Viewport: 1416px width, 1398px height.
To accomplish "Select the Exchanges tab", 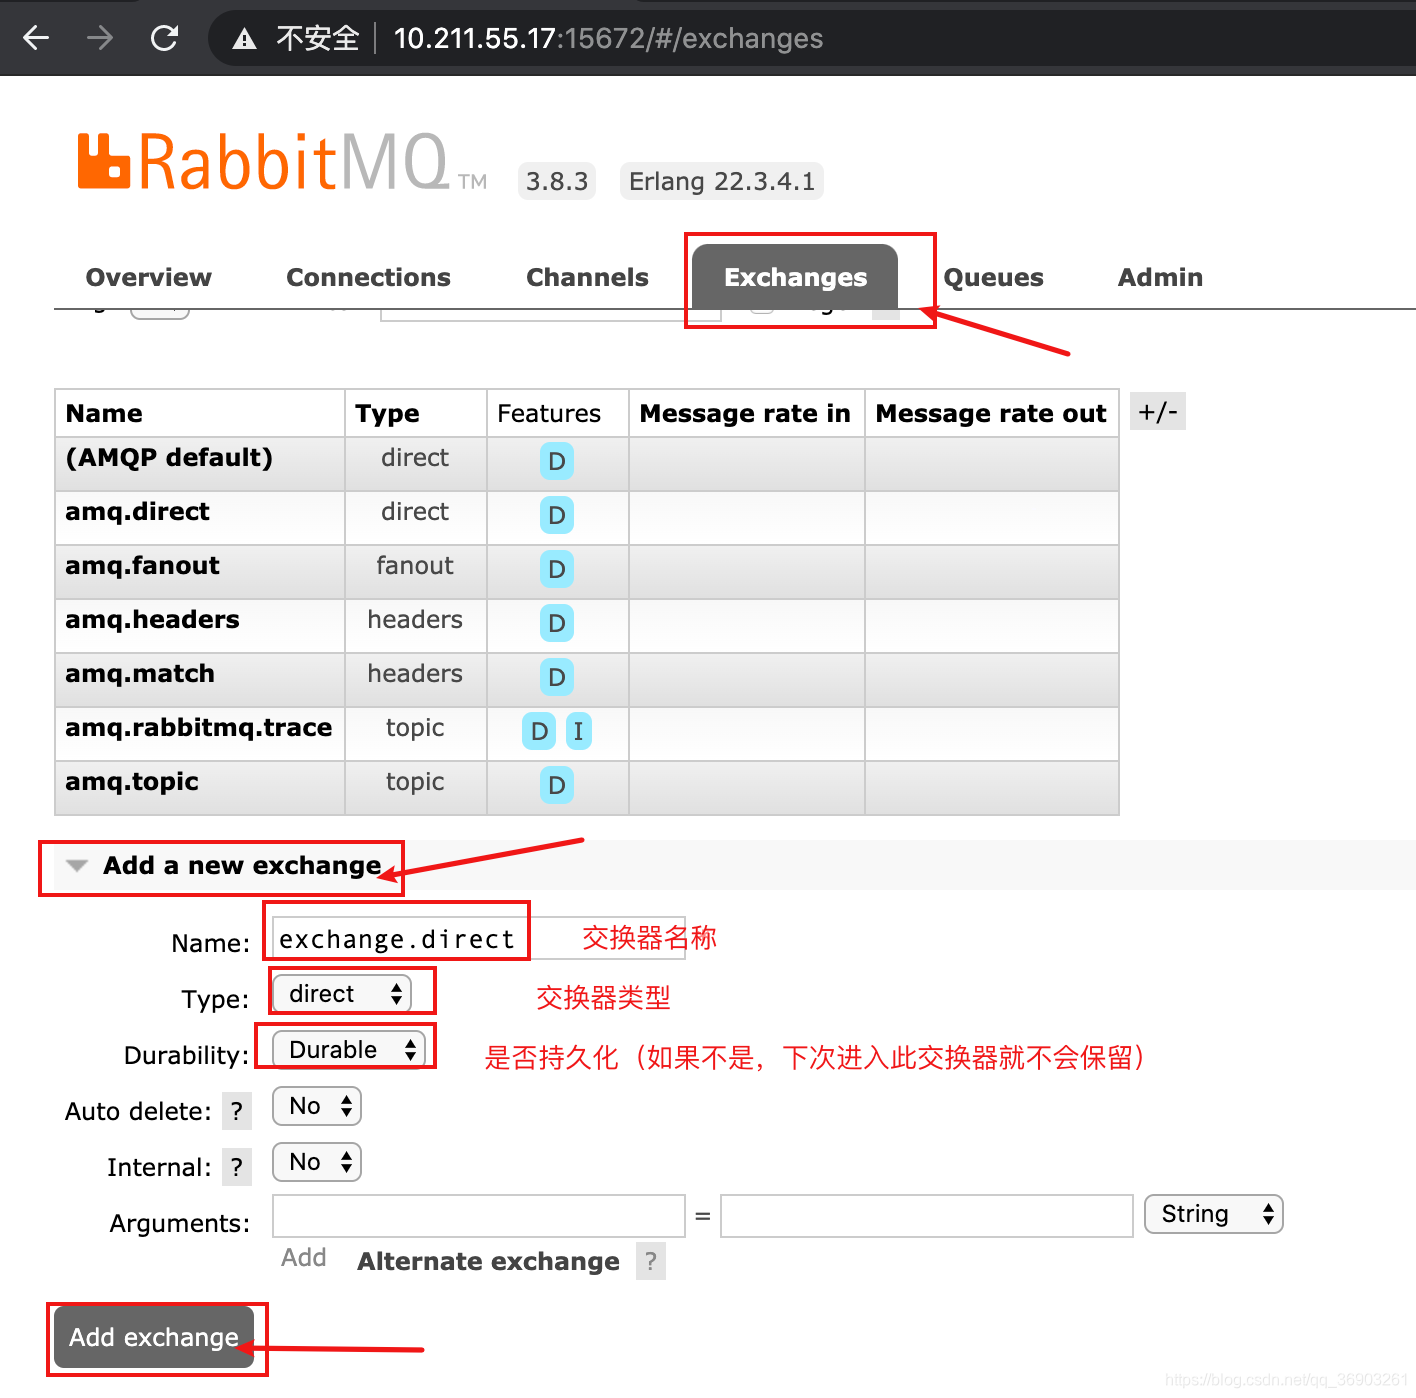I will tap(795, 277).
